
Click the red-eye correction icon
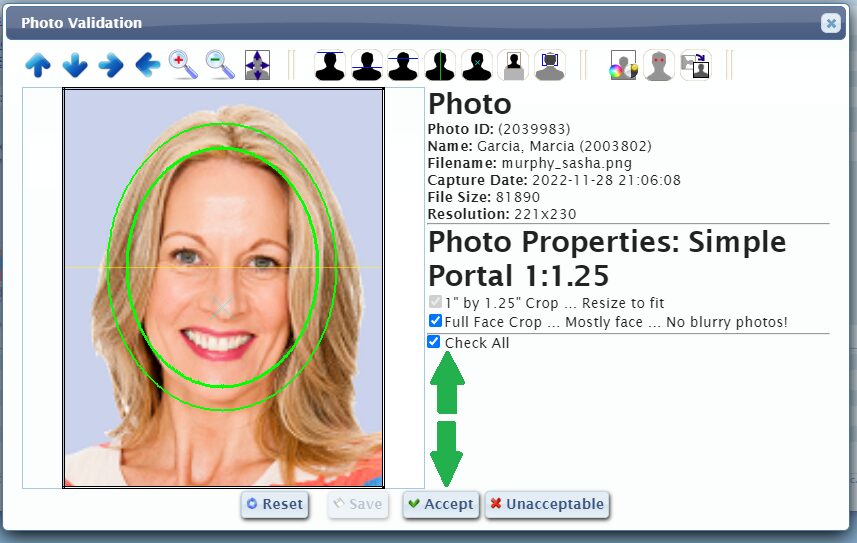click(x=659, y=66)
